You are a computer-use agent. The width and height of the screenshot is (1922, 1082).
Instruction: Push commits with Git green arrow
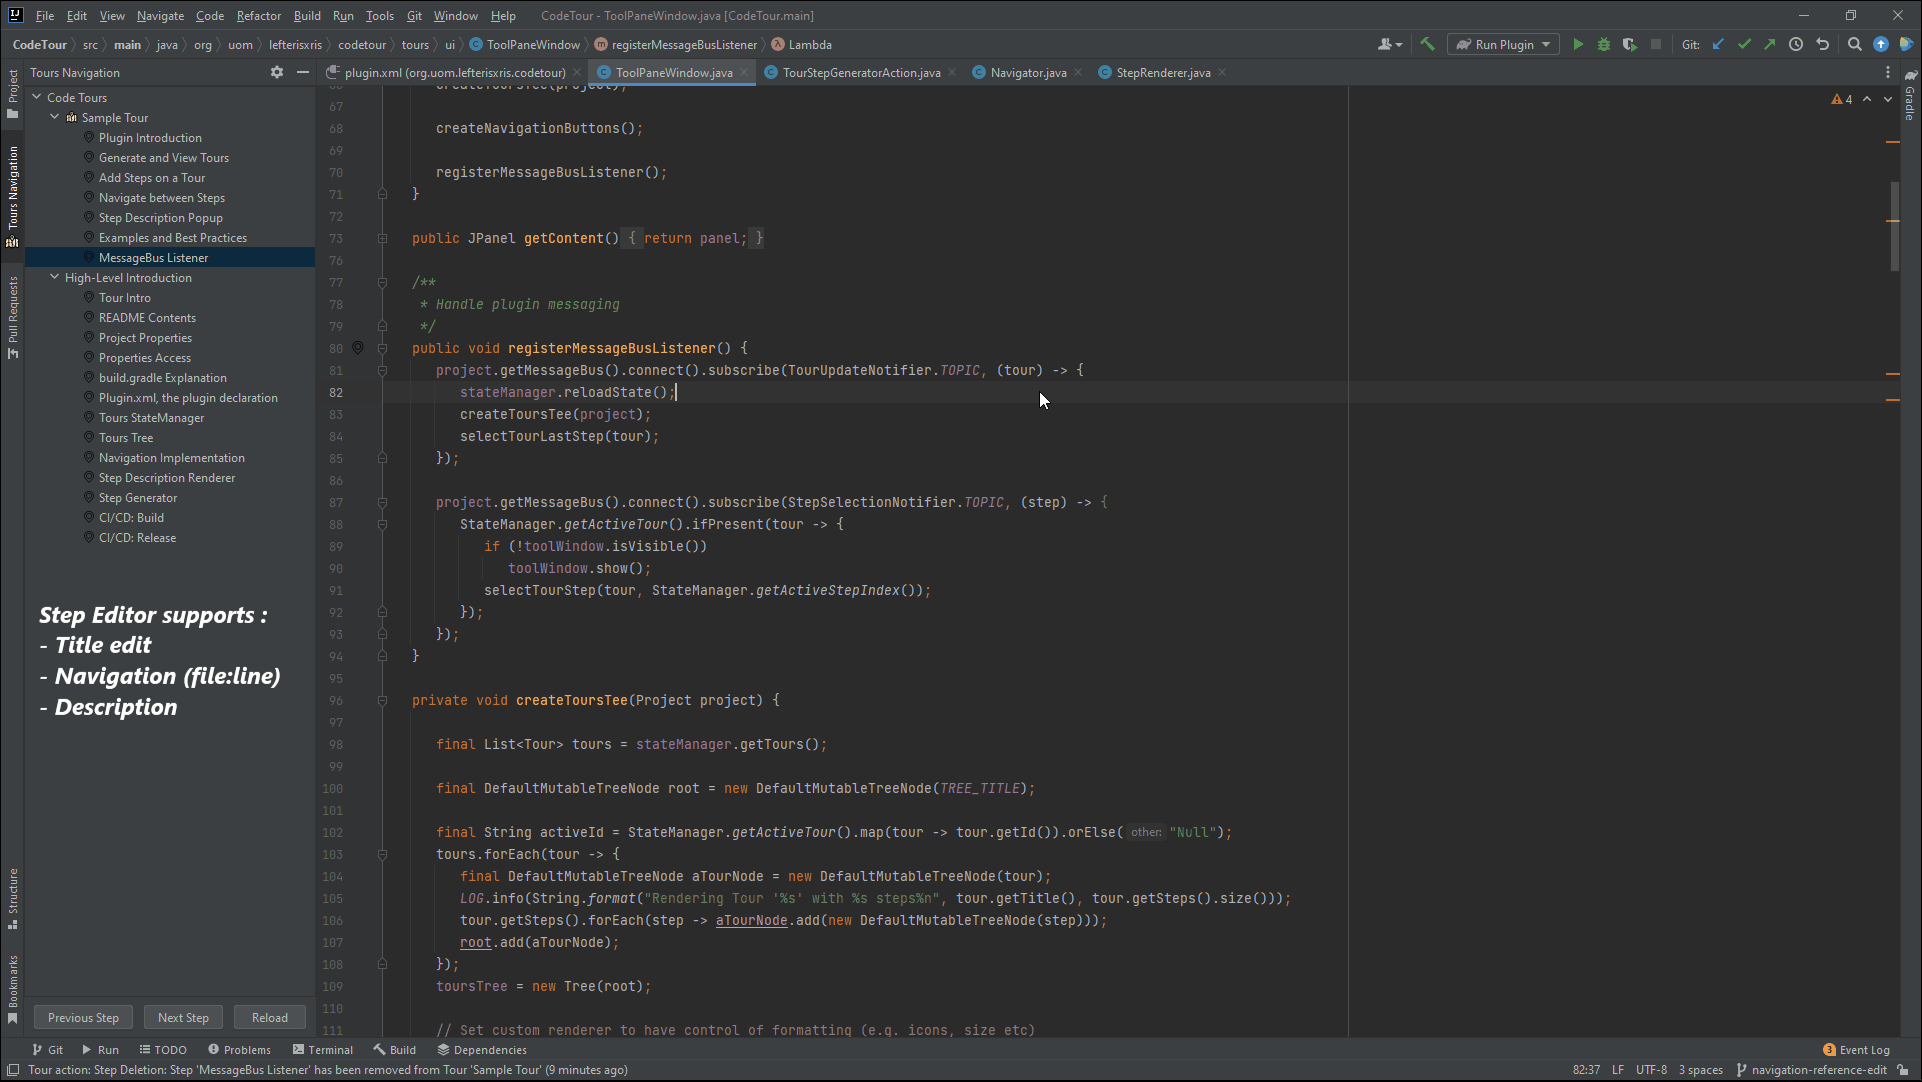tap(1770, 44)
